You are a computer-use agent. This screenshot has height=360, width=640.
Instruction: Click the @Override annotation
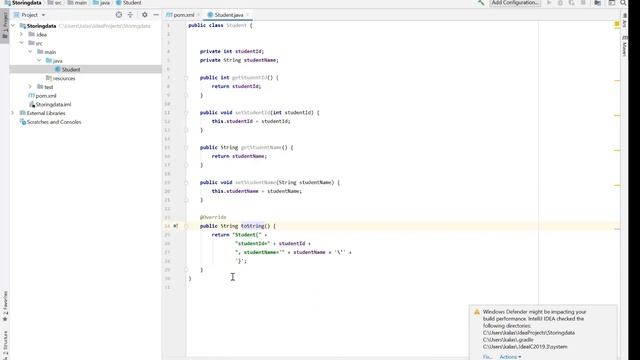(x=213, y=217)
